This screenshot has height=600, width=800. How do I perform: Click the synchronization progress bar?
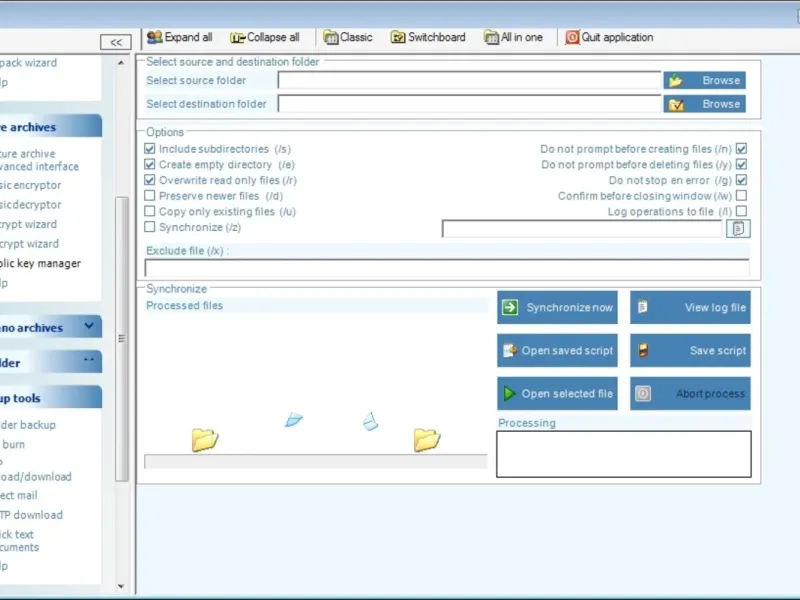(x=316, y=461)
